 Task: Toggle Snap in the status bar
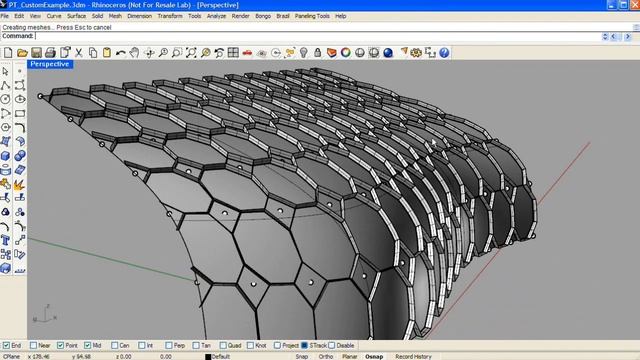click(x=302, y=356)
